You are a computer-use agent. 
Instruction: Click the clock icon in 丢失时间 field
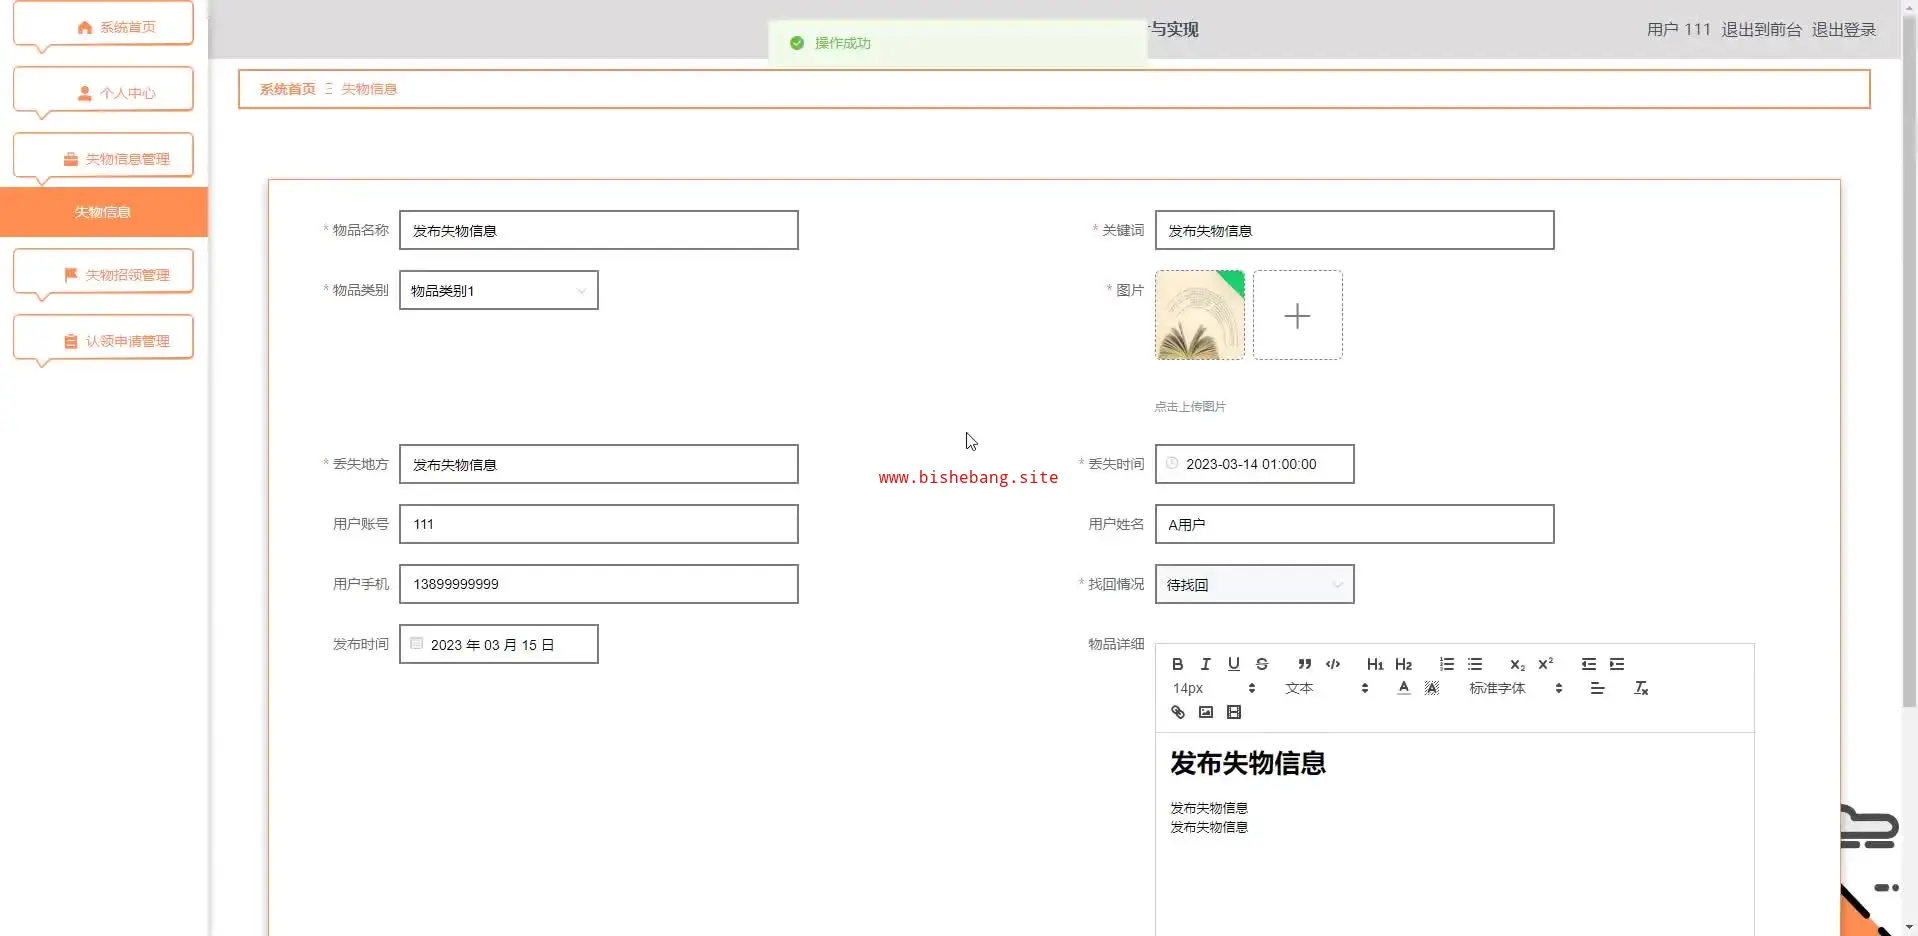point(1172,463)
